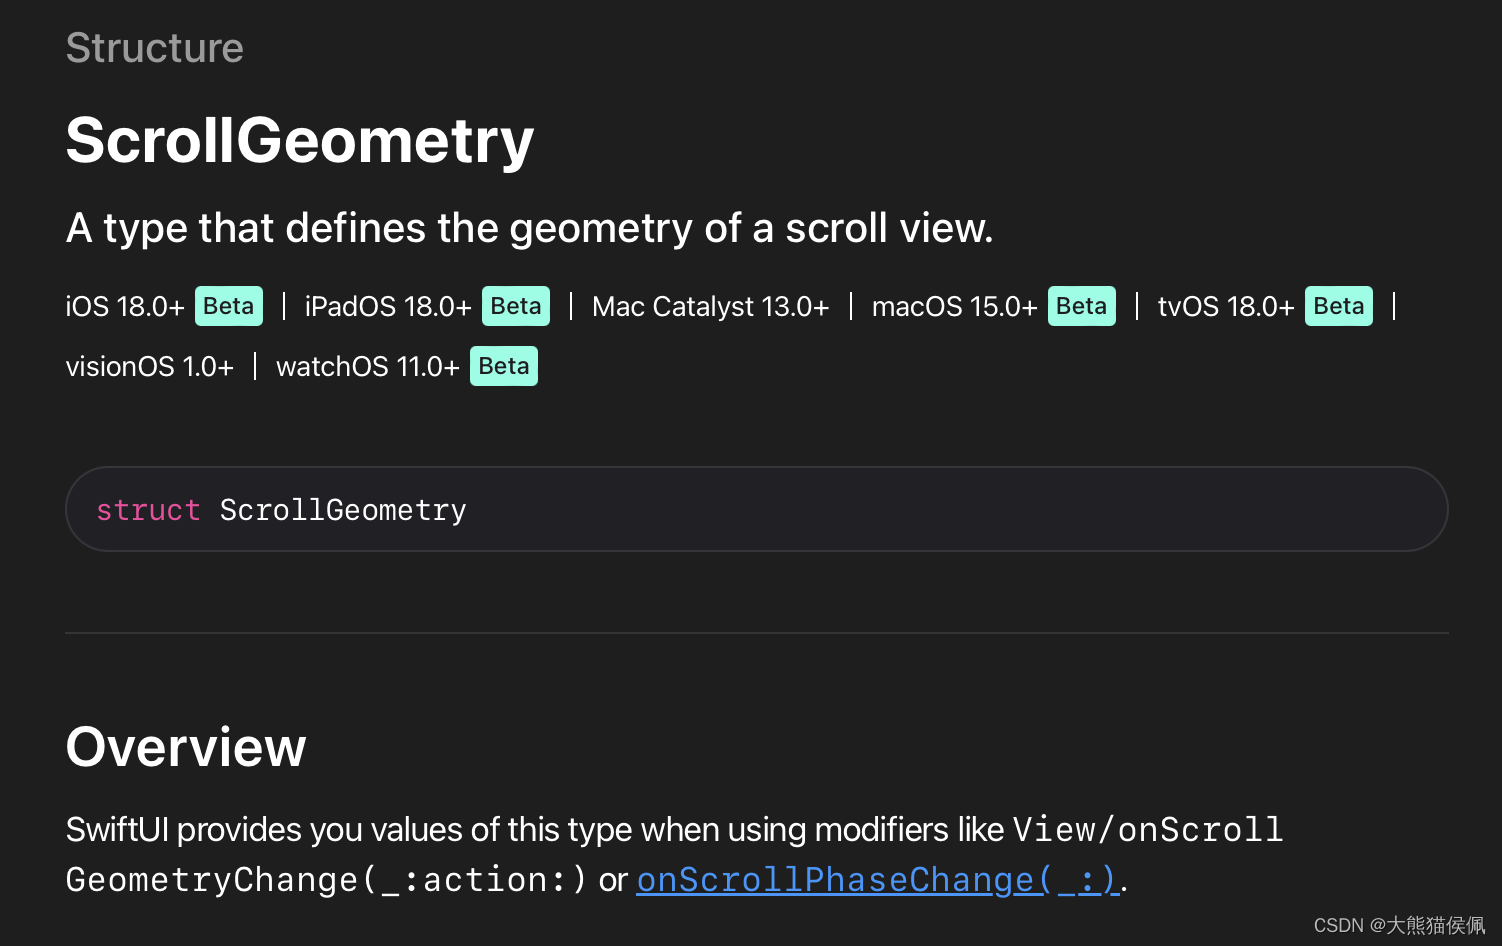Click the iPadOS 18.0+ Beta badge
1502x946 pixels.
pyautogui.click(x=516, y=306)
